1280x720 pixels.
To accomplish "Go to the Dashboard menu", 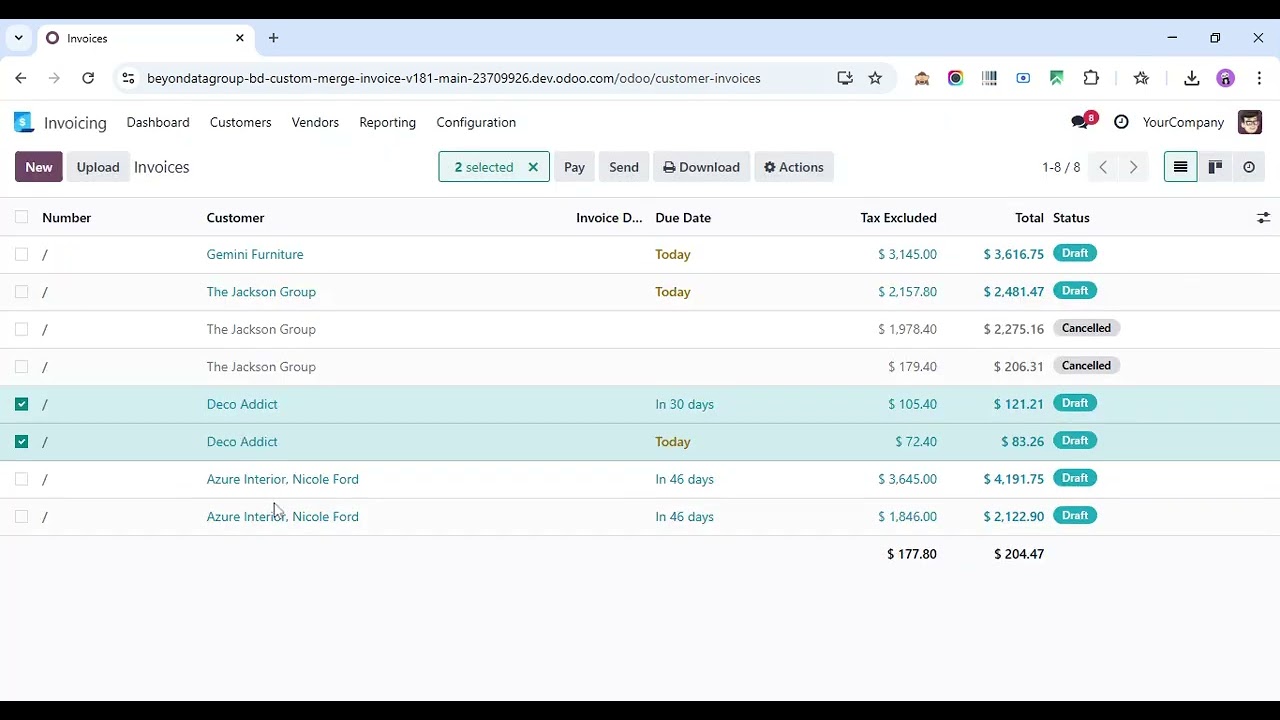I will pyautogui.click(x=158, y=122).
